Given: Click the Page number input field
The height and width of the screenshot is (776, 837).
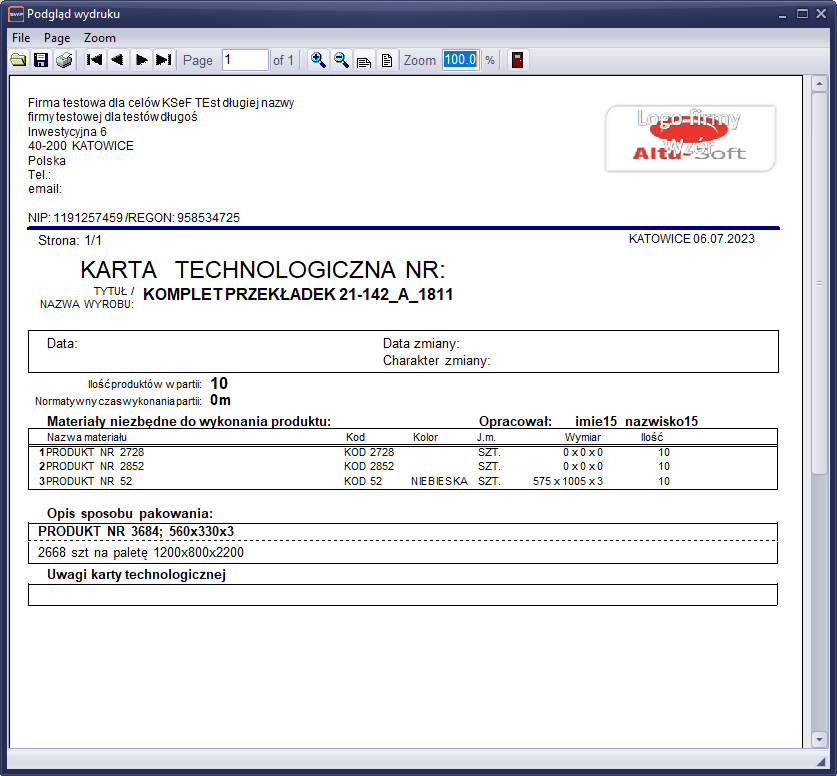Looking at the screenshot, I should (x=244, y=60).
